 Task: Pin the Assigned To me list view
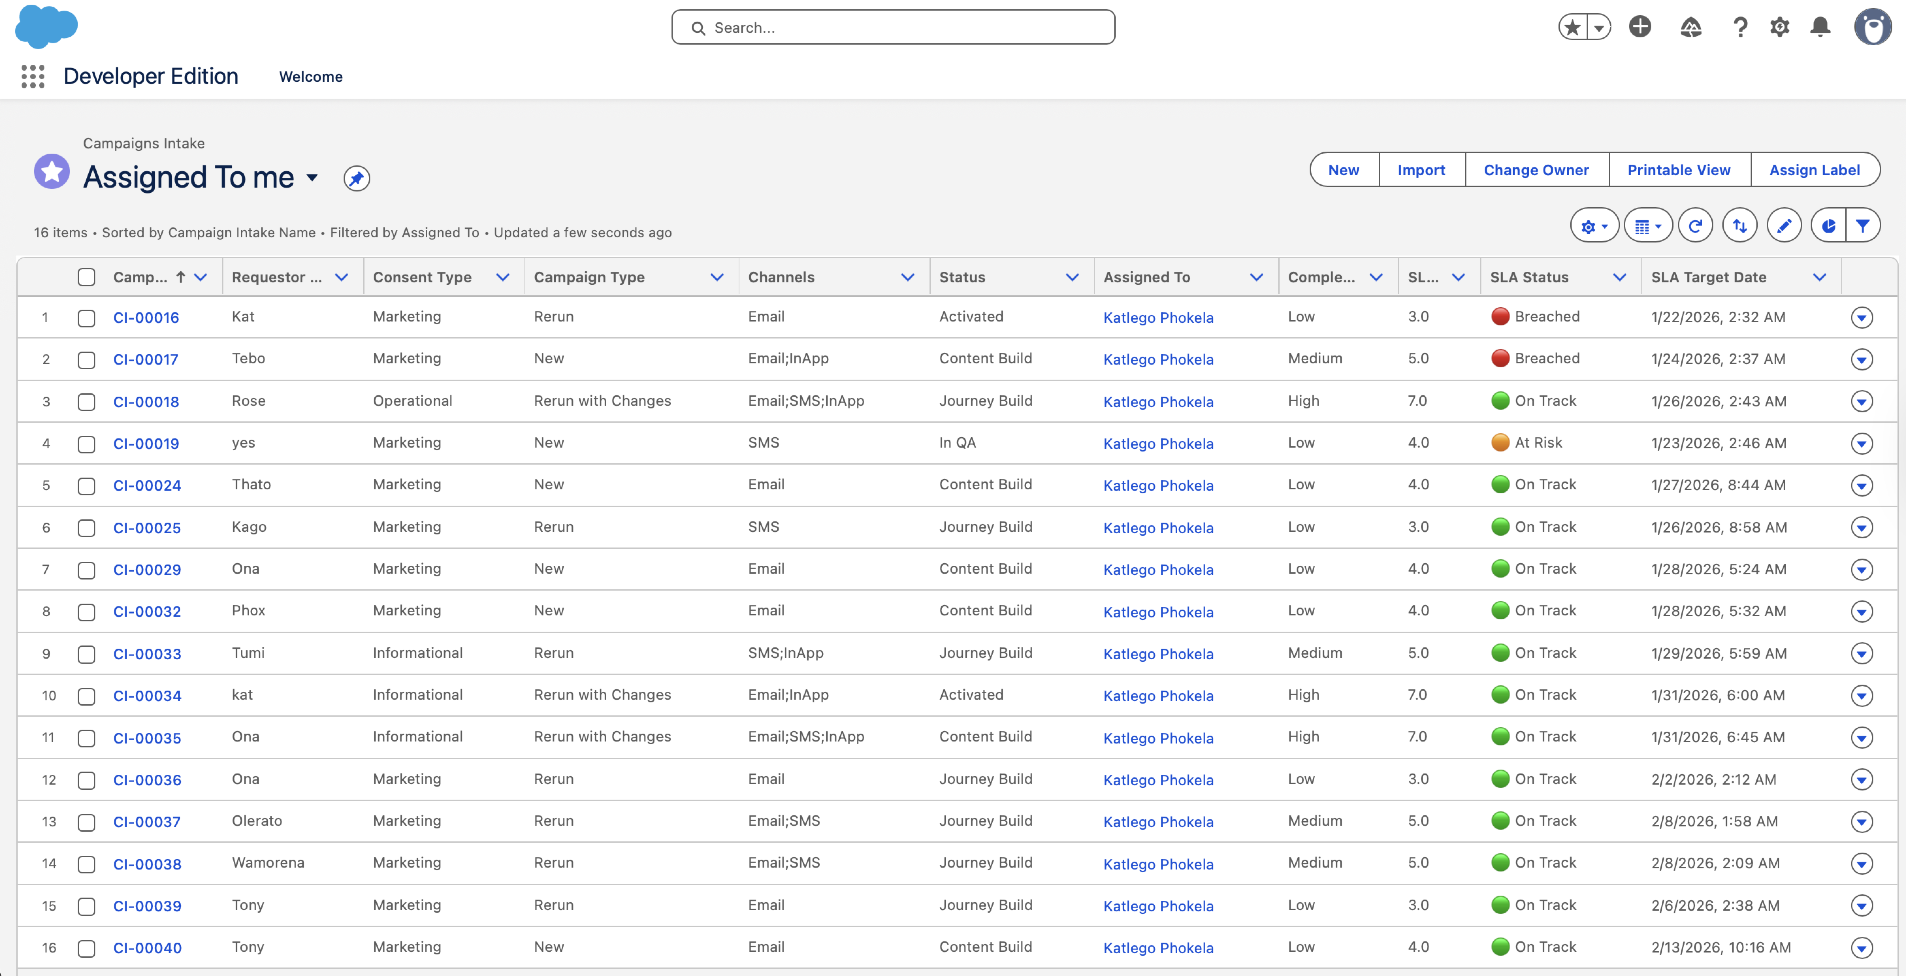pos(357,178)
